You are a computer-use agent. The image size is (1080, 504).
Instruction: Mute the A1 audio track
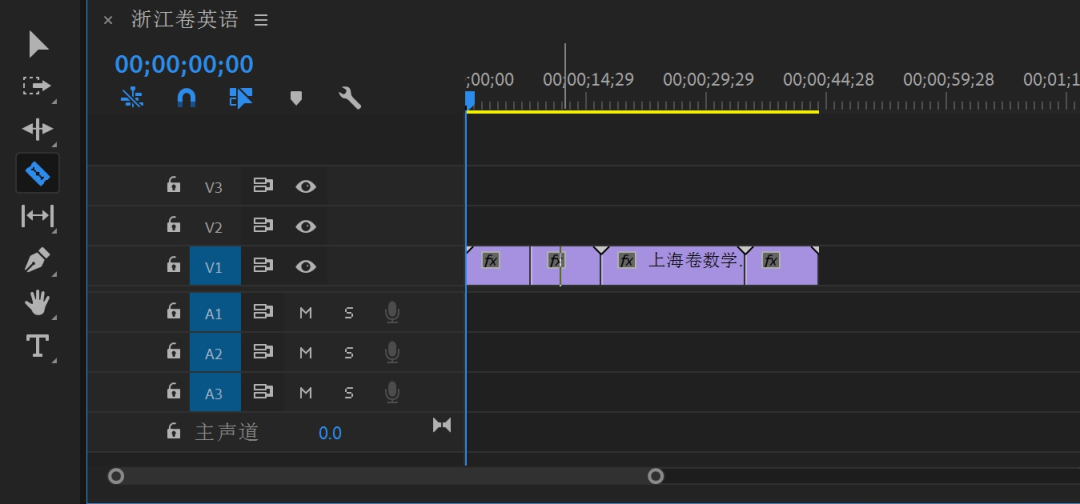point(306,313)
